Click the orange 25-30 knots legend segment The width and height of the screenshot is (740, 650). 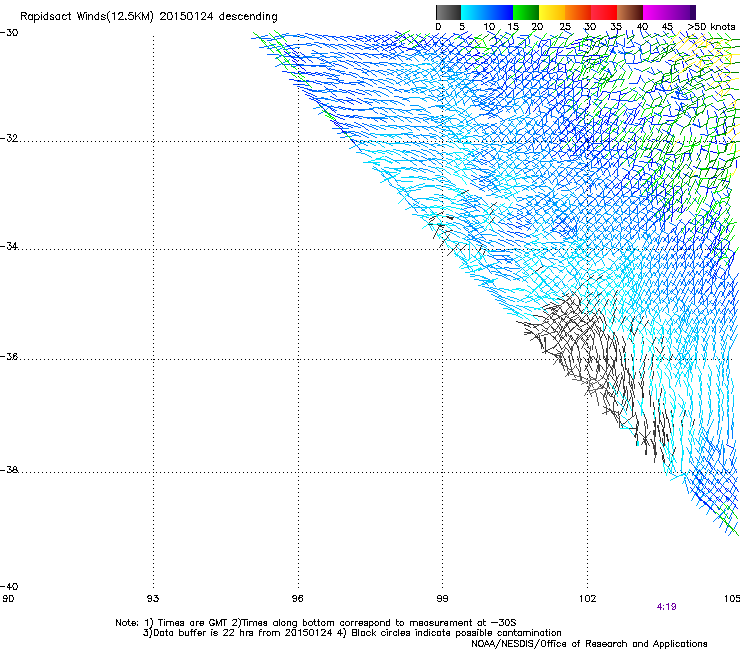pyautogui.click(x=578, y=12)
